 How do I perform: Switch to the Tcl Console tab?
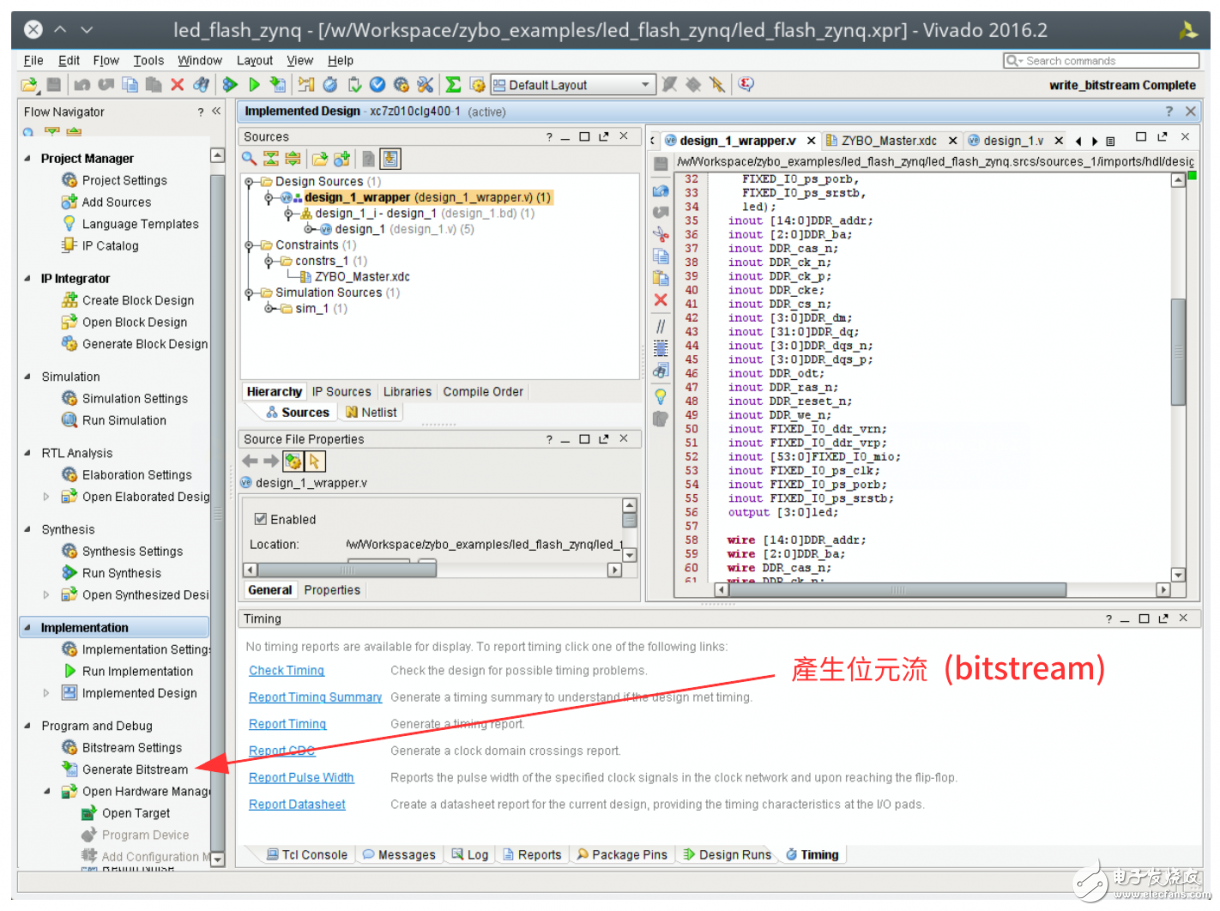tap(305, 855)
